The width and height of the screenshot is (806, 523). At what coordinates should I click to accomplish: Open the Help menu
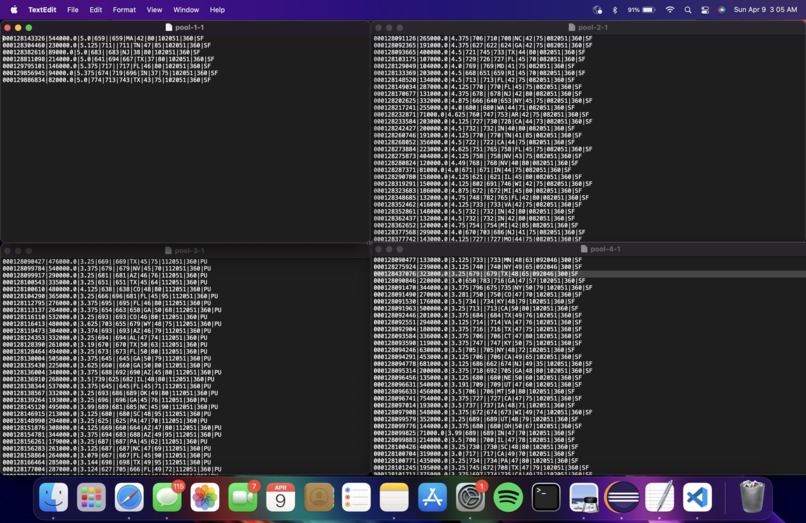pyautogui.click(x=217, y=10)
